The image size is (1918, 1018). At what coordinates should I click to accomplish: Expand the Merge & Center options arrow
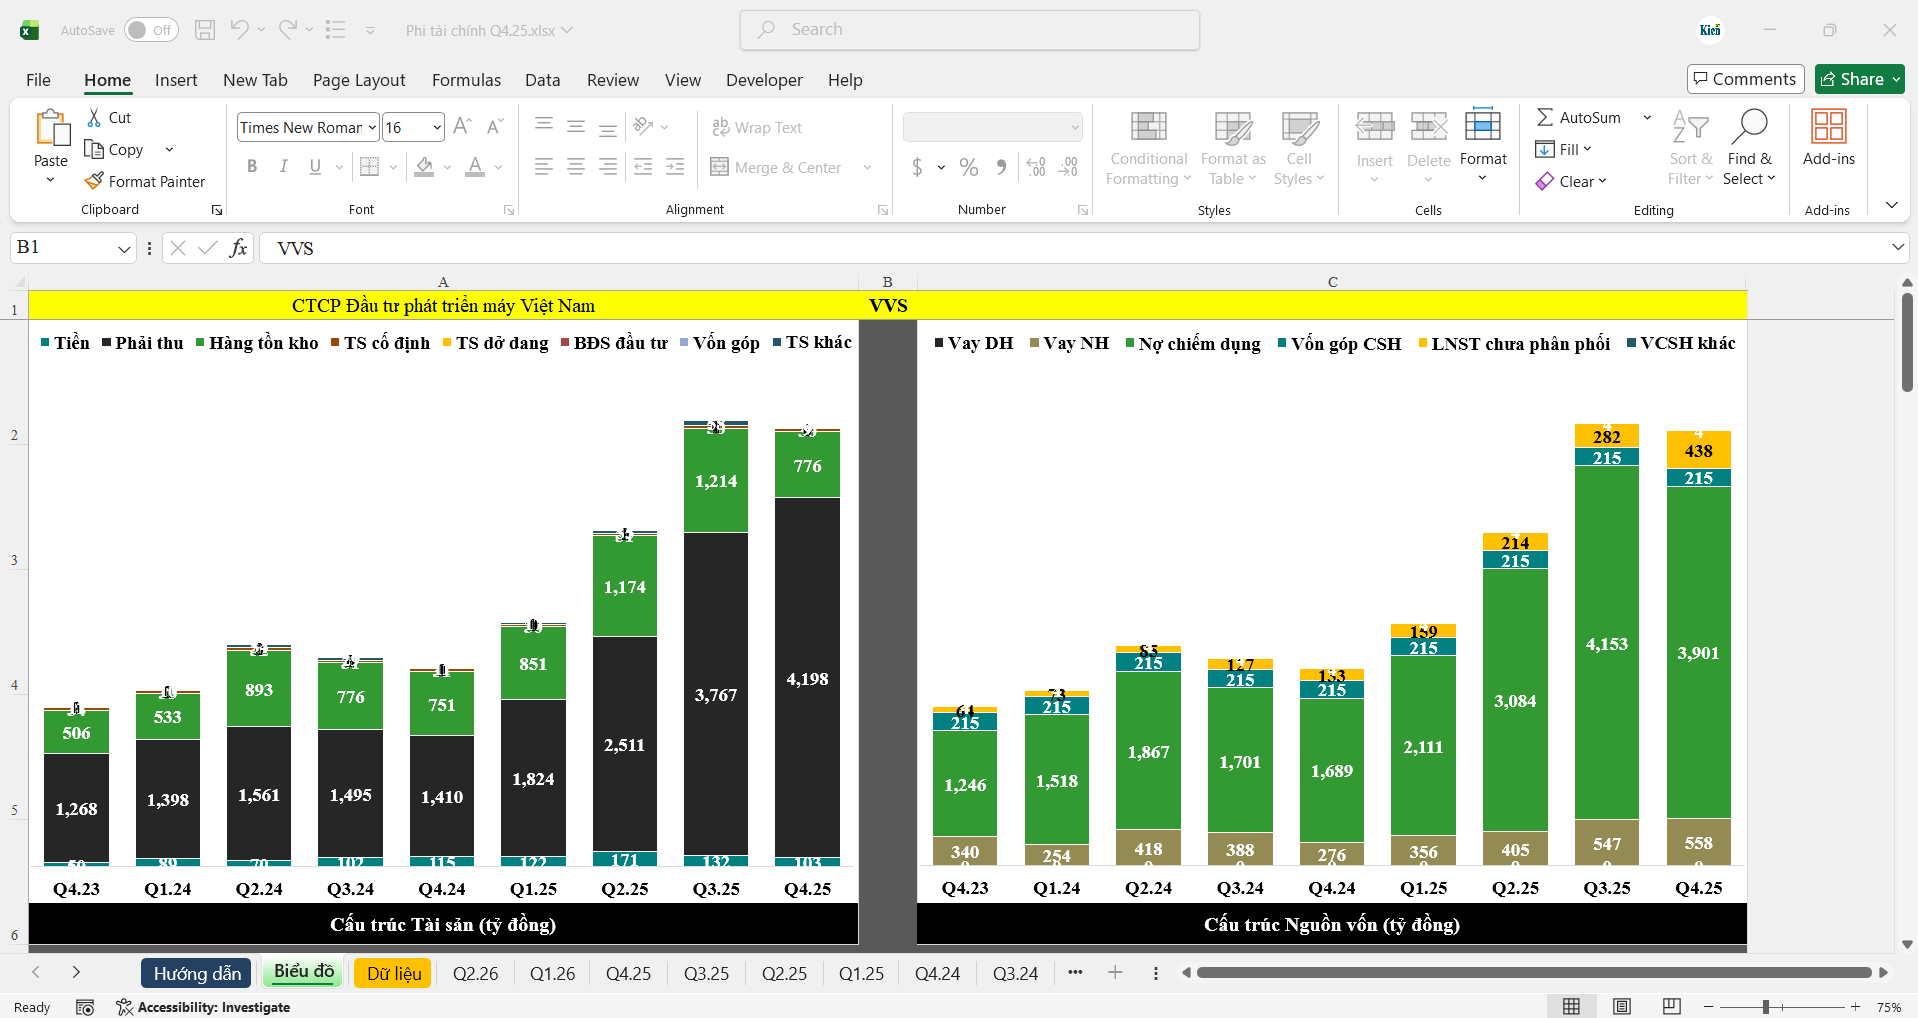pos(867,167)
